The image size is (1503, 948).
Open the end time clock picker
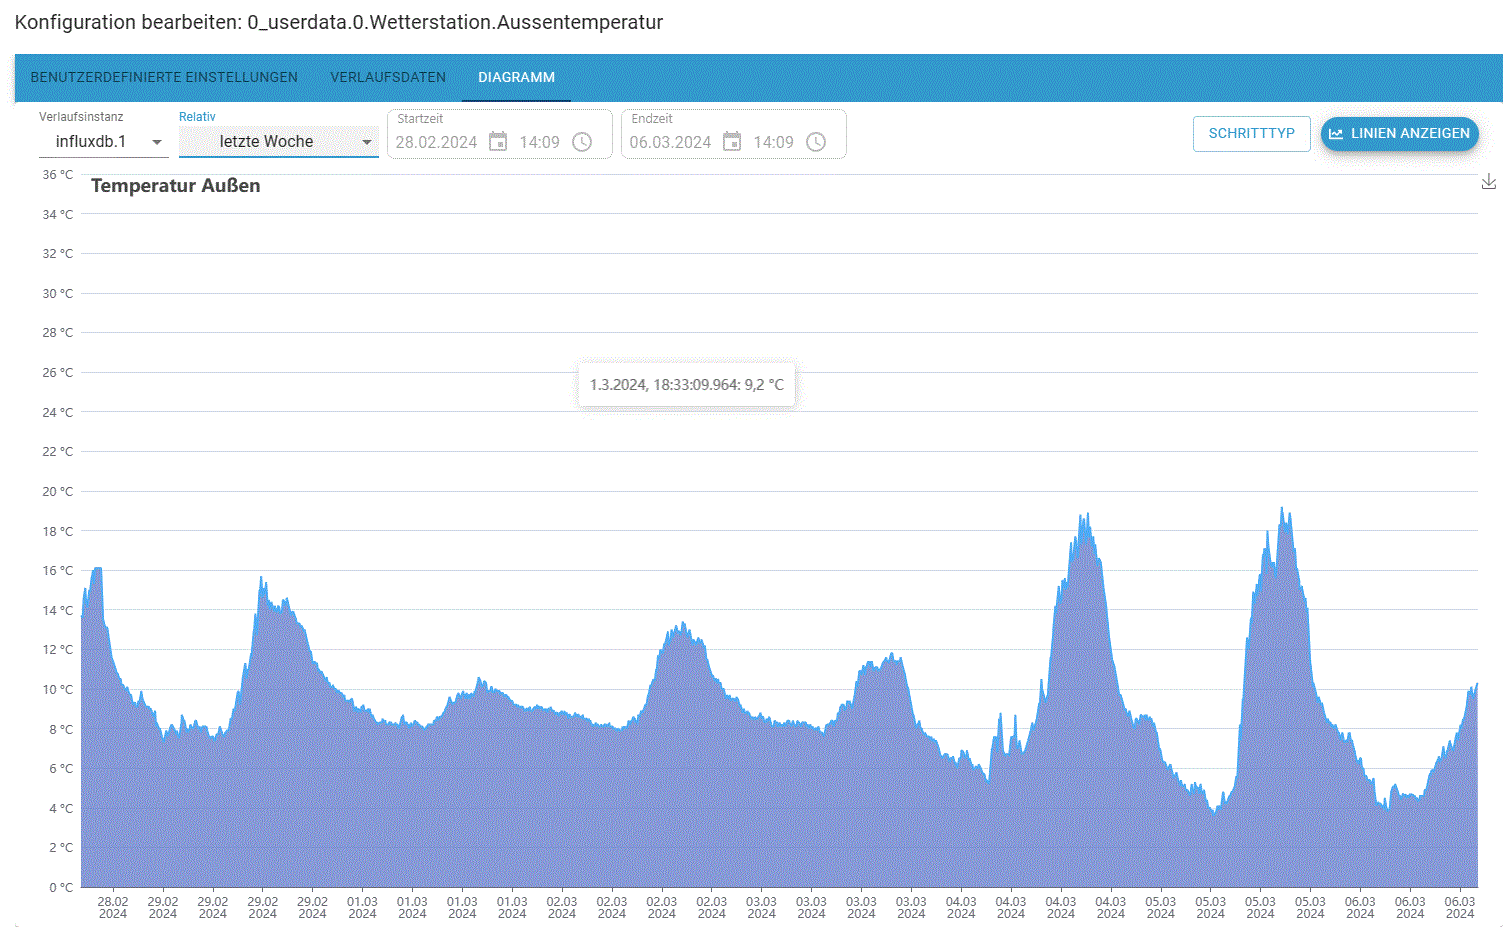coord(816,142)
